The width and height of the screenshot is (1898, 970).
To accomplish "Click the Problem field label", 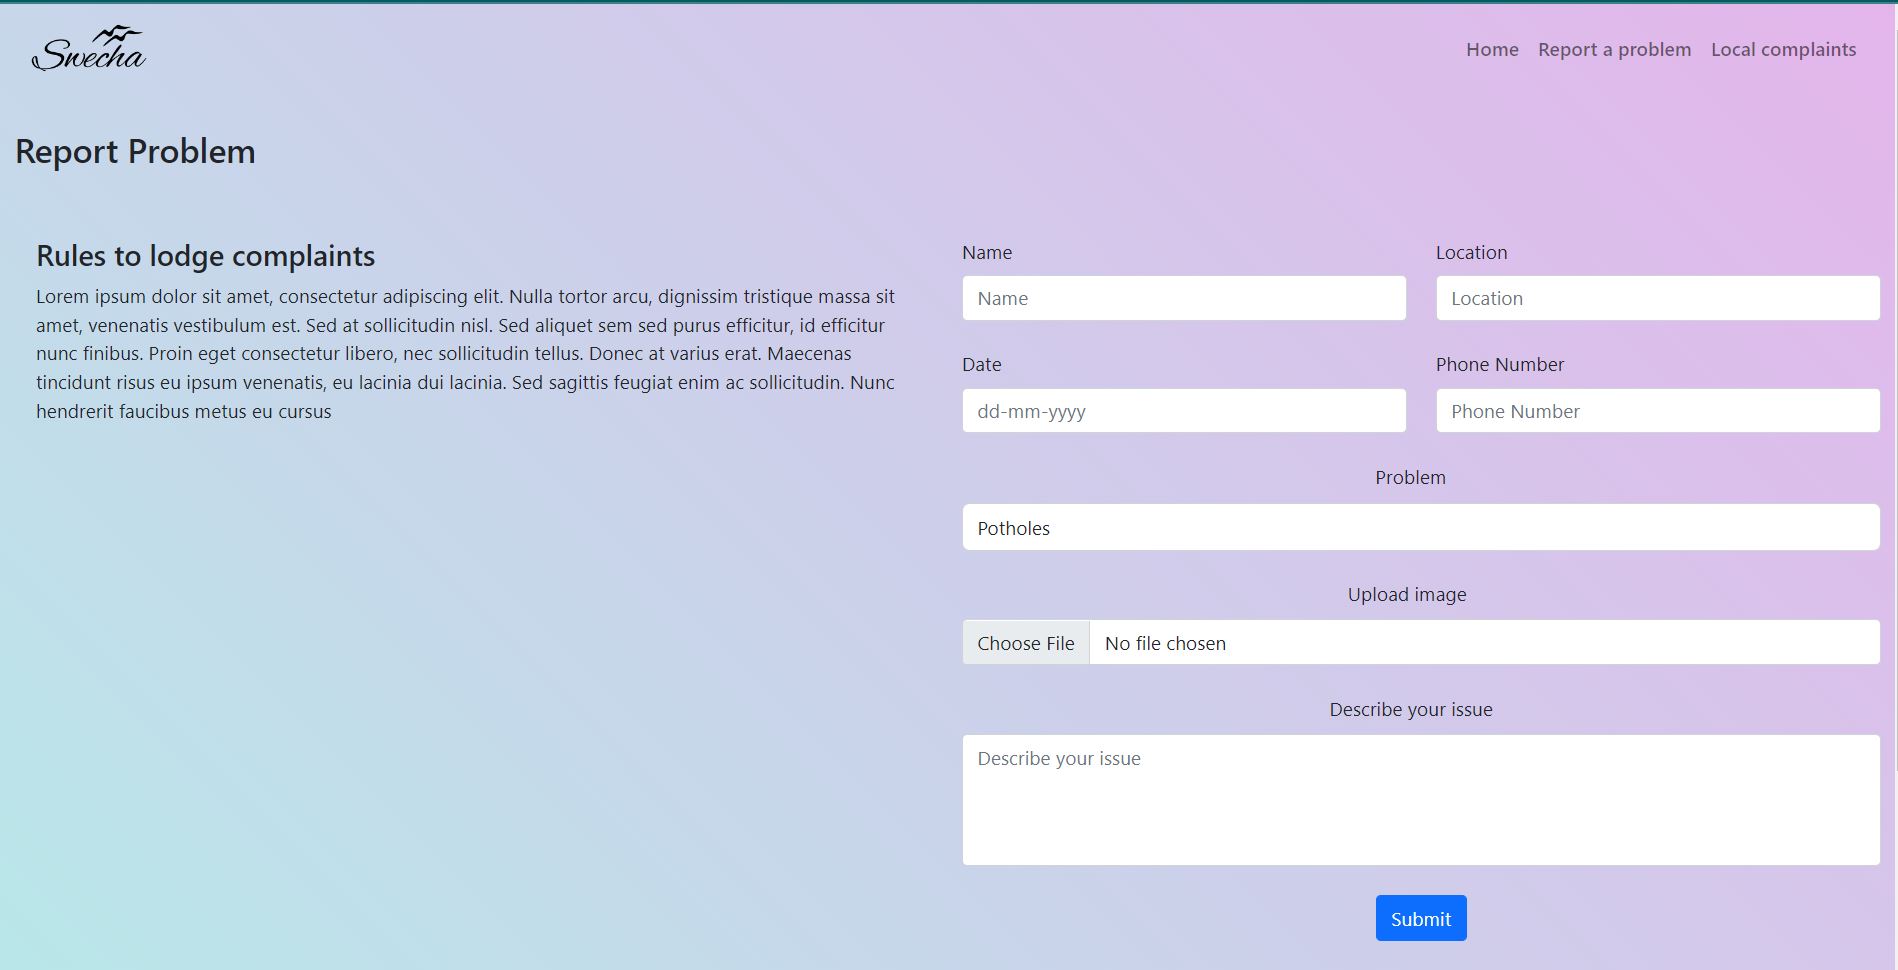I will click(1410, 477).
